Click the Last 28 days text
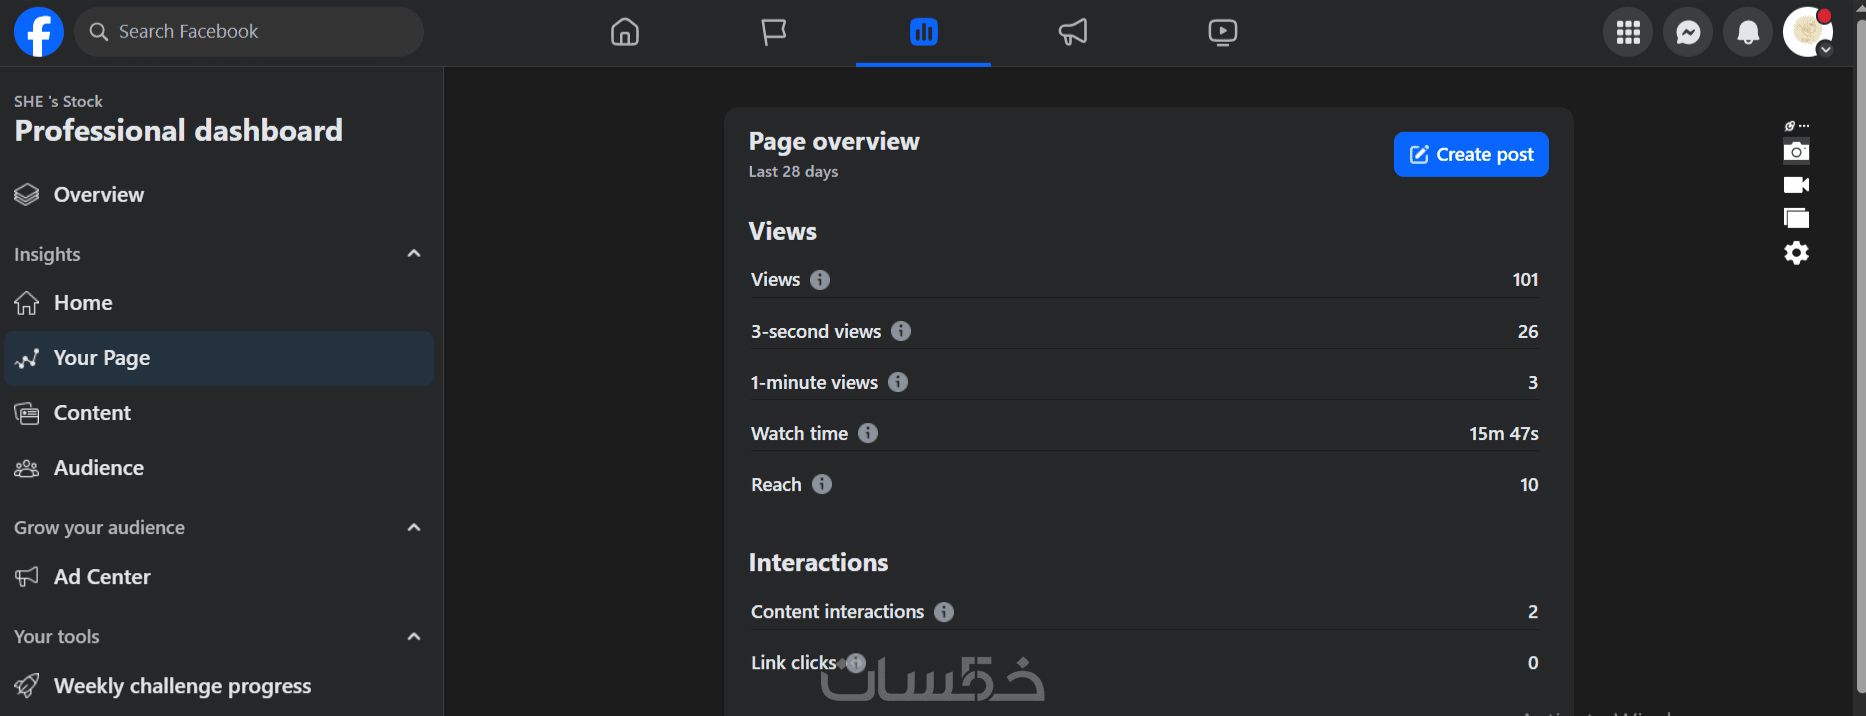 [x=793, y=172]
